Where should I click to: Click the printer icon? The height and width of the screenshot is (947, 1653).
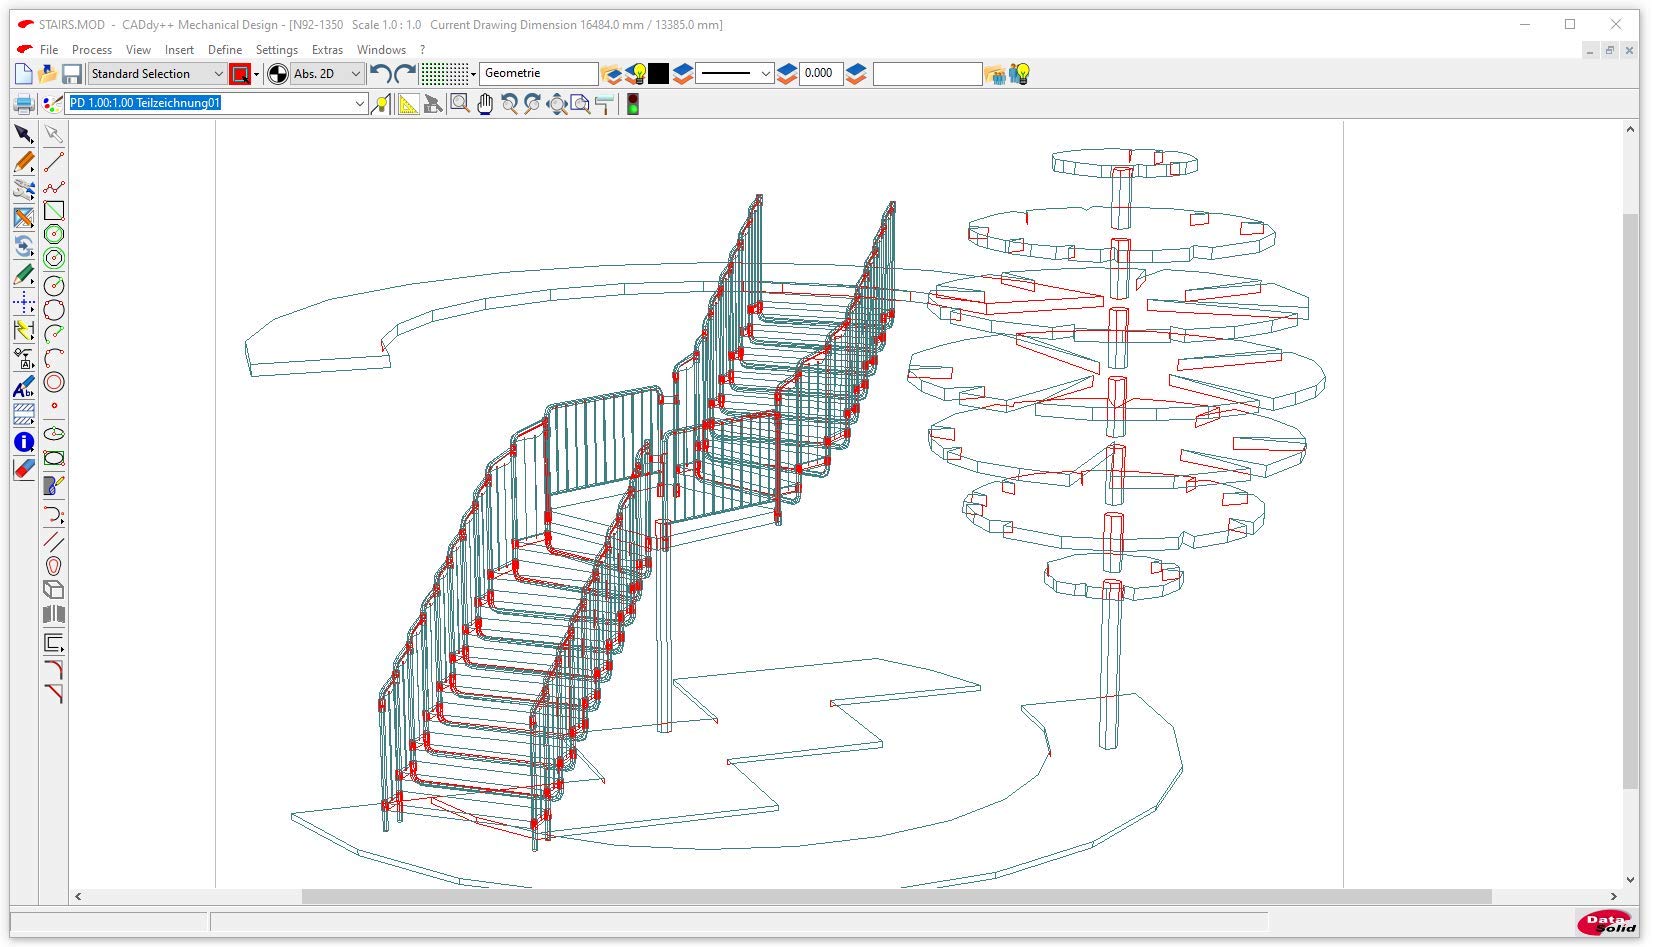(24, 104)
